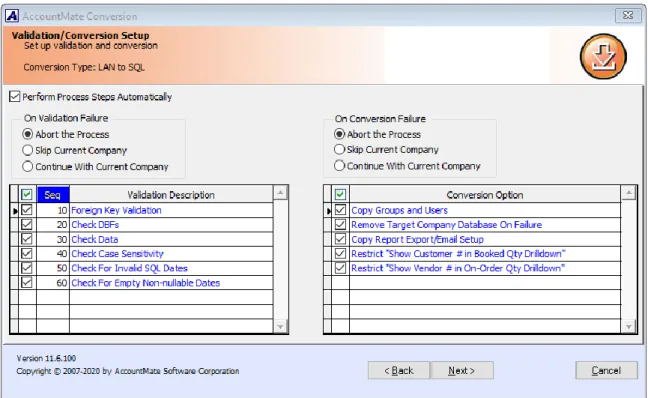648x398 pixels.
Task: Select Skip Current Company for validation failure
Action: (28, 150)
